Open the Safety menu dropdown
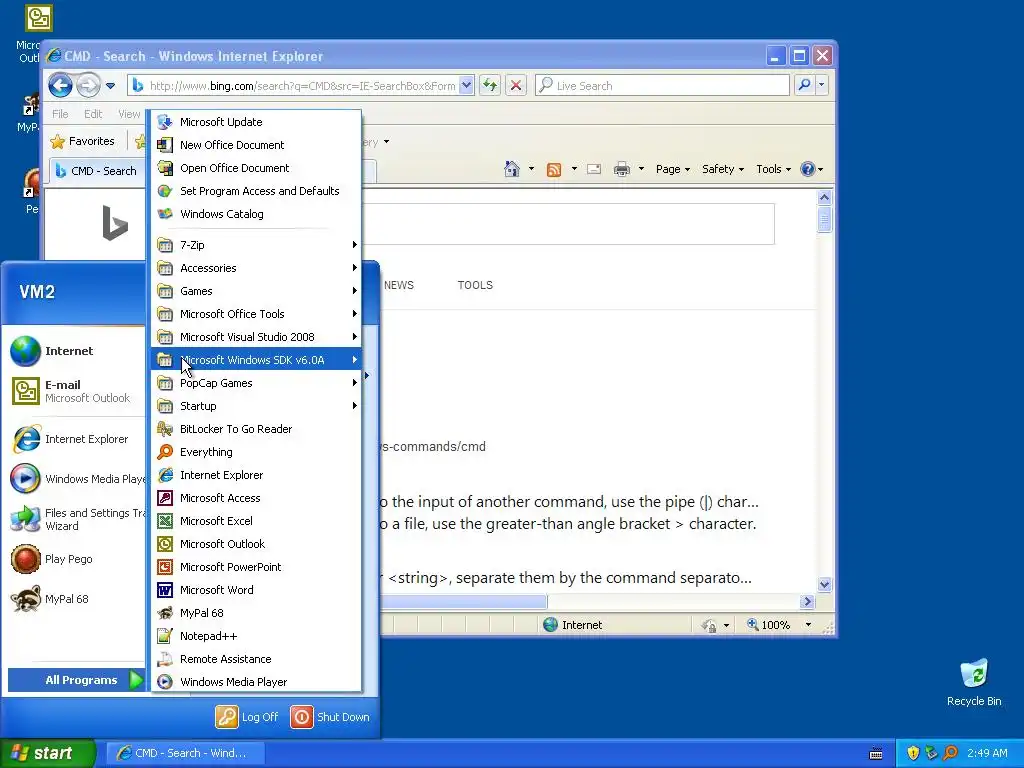Image resolution: width=1024 pixels, height=768 pixels. [x=722, y=169]
